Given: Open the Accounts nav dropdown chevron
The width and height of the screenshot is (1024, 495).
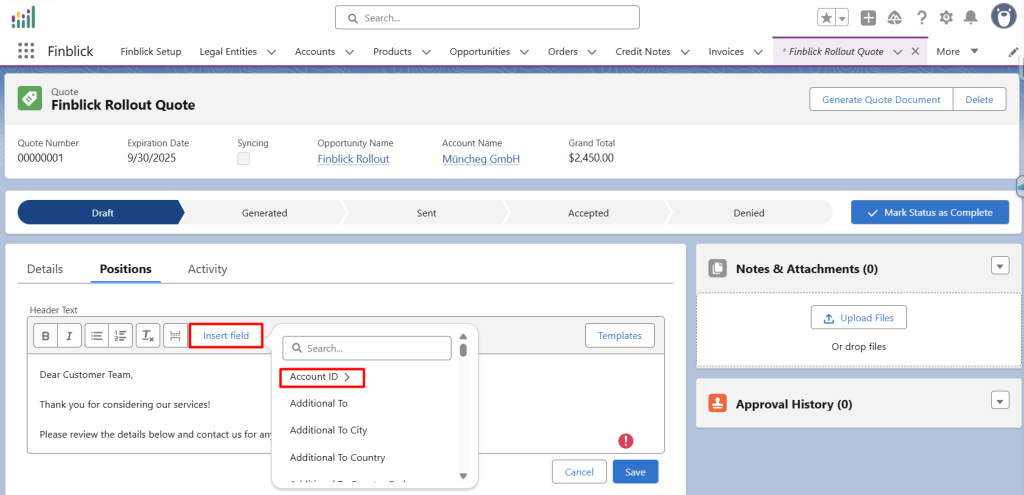Looking at the screenshot, I should (x=349, y=52).
